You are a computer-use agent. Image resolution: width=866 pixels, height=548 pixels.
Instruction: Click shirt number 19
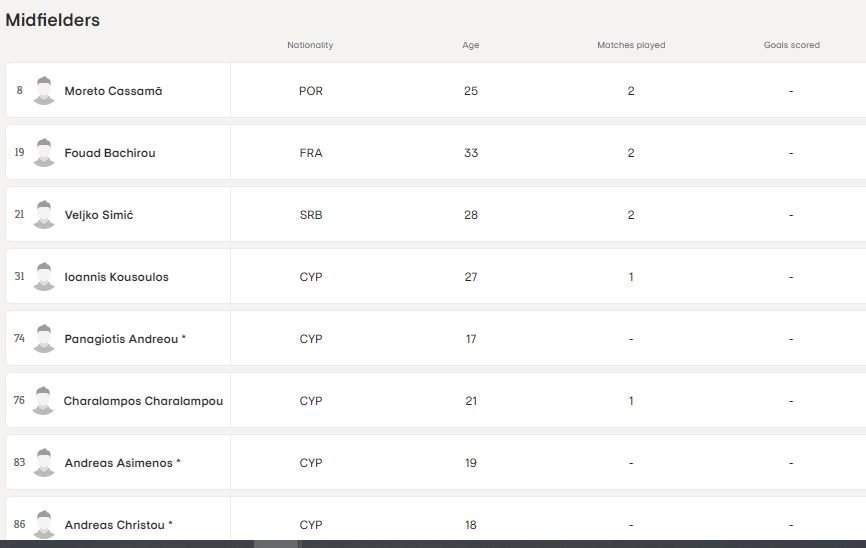[19, 152]
